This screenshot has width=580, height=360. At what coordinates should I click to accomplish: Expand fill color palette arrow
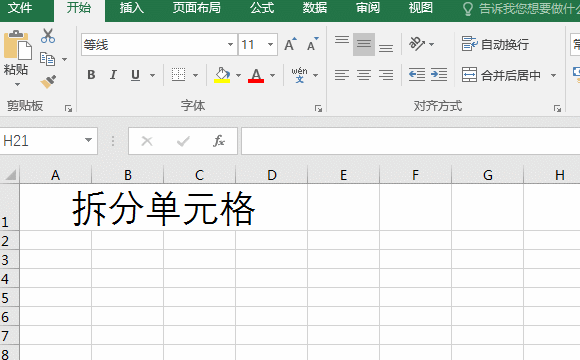coord(238,75)
